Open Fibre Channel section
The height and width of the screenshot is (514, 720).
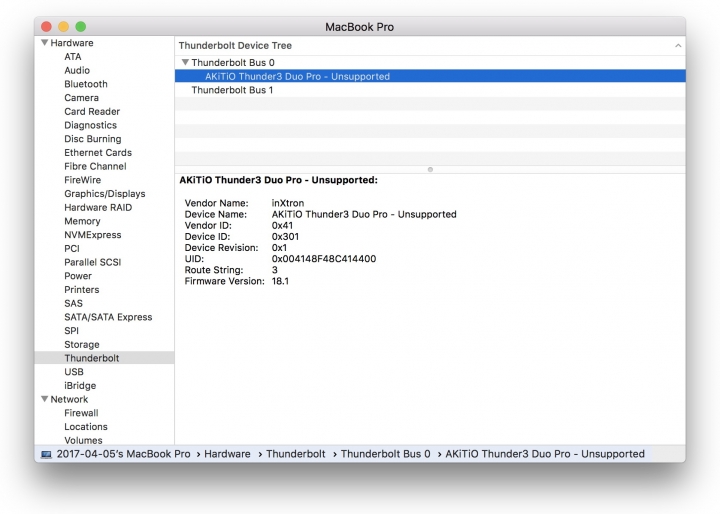pyautogui.click(x=95, y=166)
